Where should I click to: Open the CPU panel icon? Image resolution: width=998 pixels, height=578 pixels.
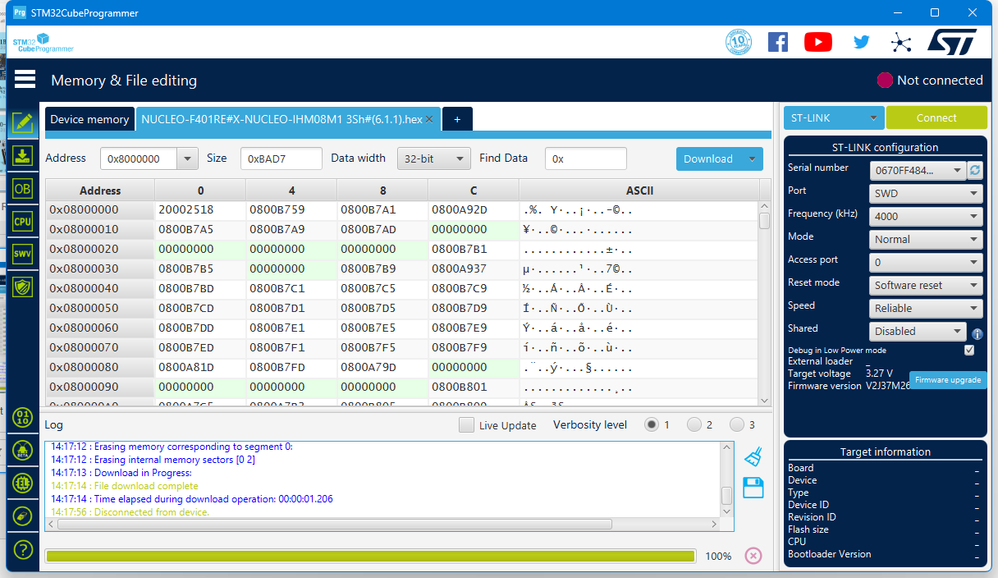(23, 222)
